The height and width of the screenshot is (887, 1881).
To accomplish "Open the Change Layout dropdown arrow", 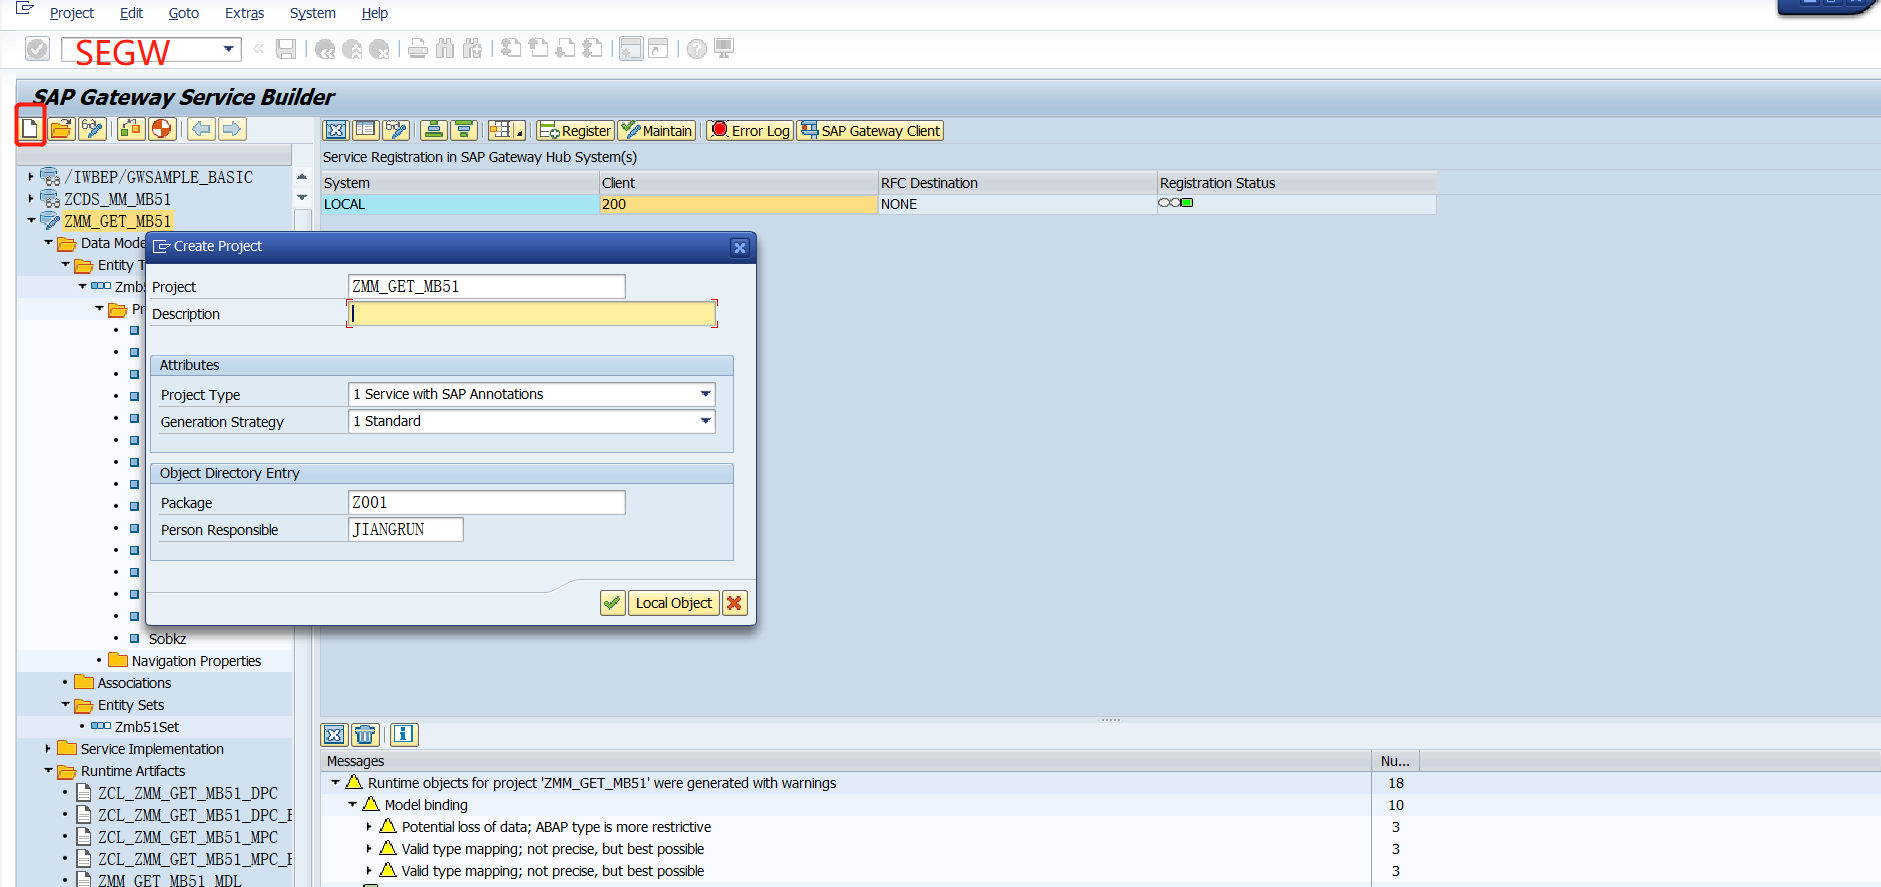I will pos(520,131).
